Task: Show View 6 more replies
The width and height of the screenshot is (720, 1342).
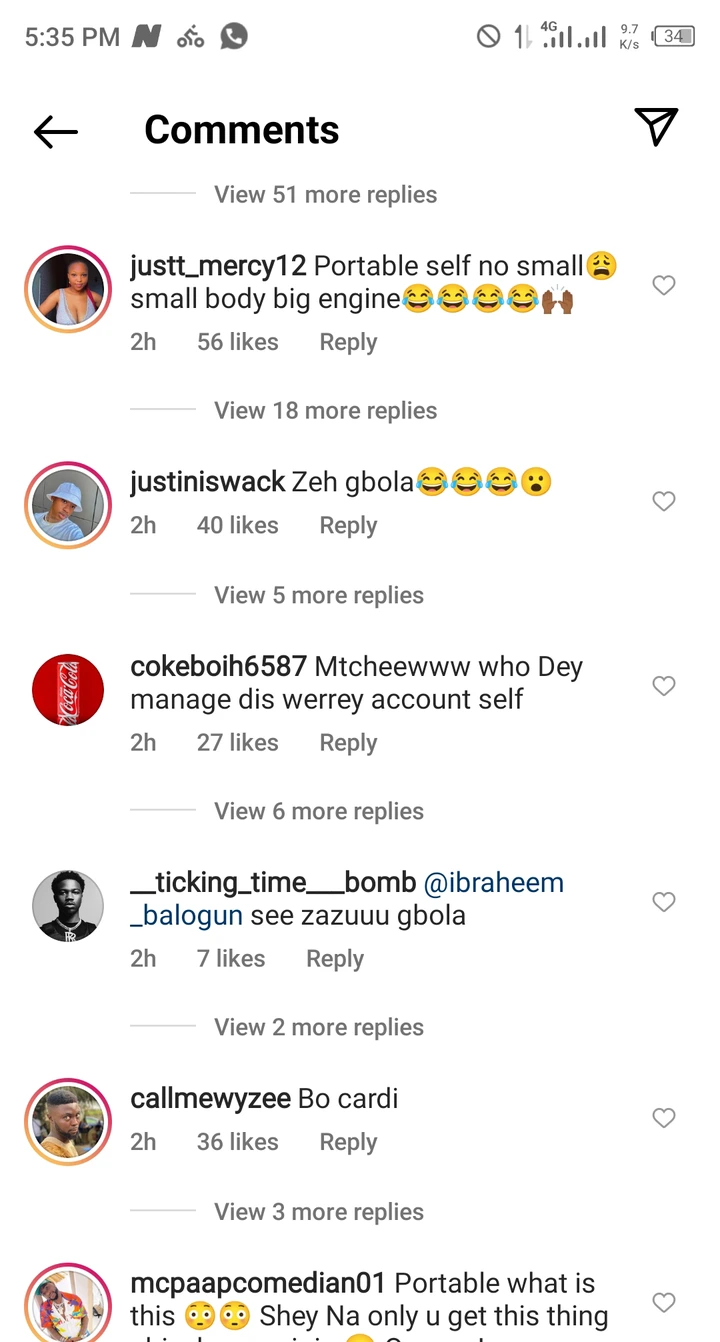Action: 318,811
